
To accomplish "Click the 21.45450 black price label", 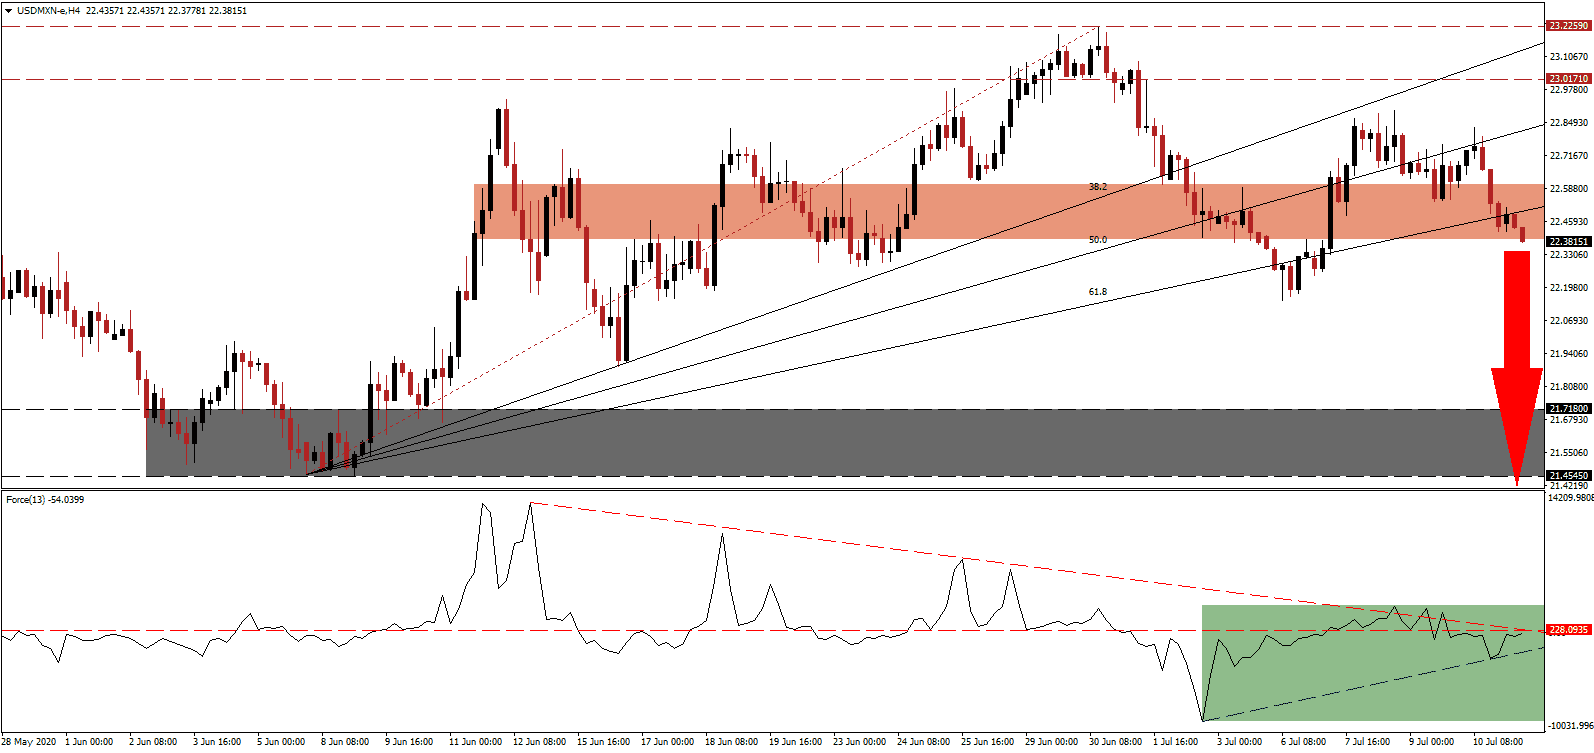I will click(1568, 476).
